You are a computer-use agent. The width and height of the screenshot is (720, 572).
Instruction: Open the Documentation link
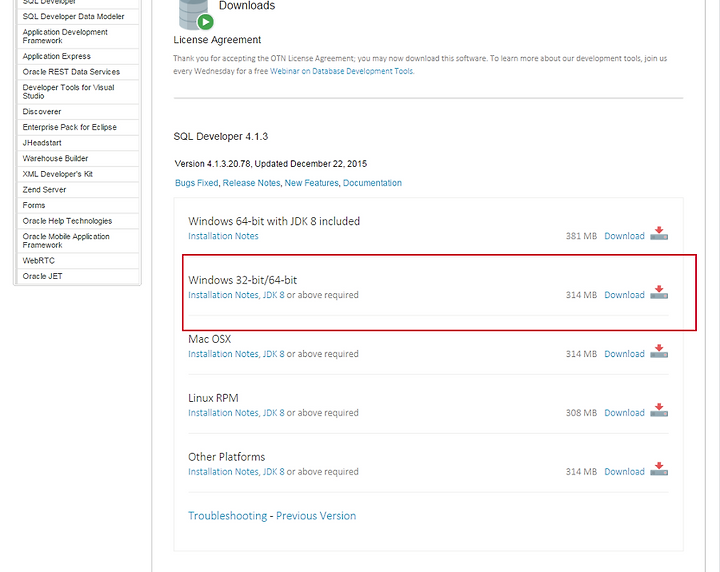tap(372, 183)
